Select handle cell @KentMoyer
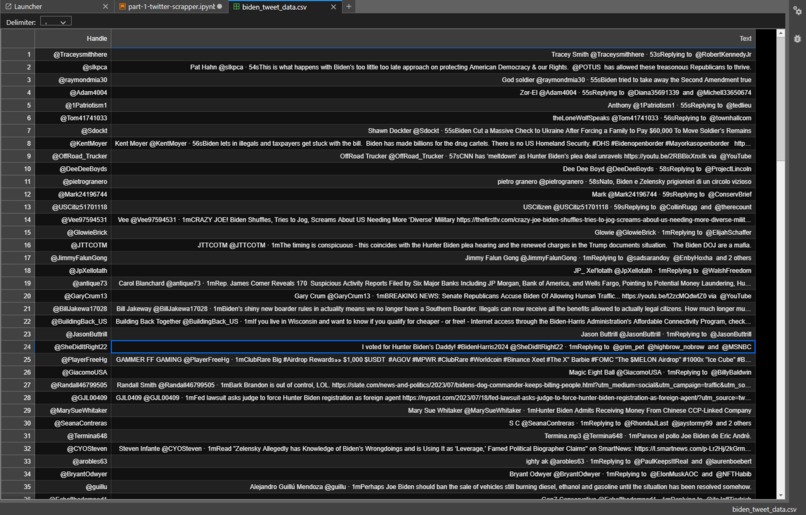Image resolution: width=806 pixels, height=515 pixels. point(73,143)
